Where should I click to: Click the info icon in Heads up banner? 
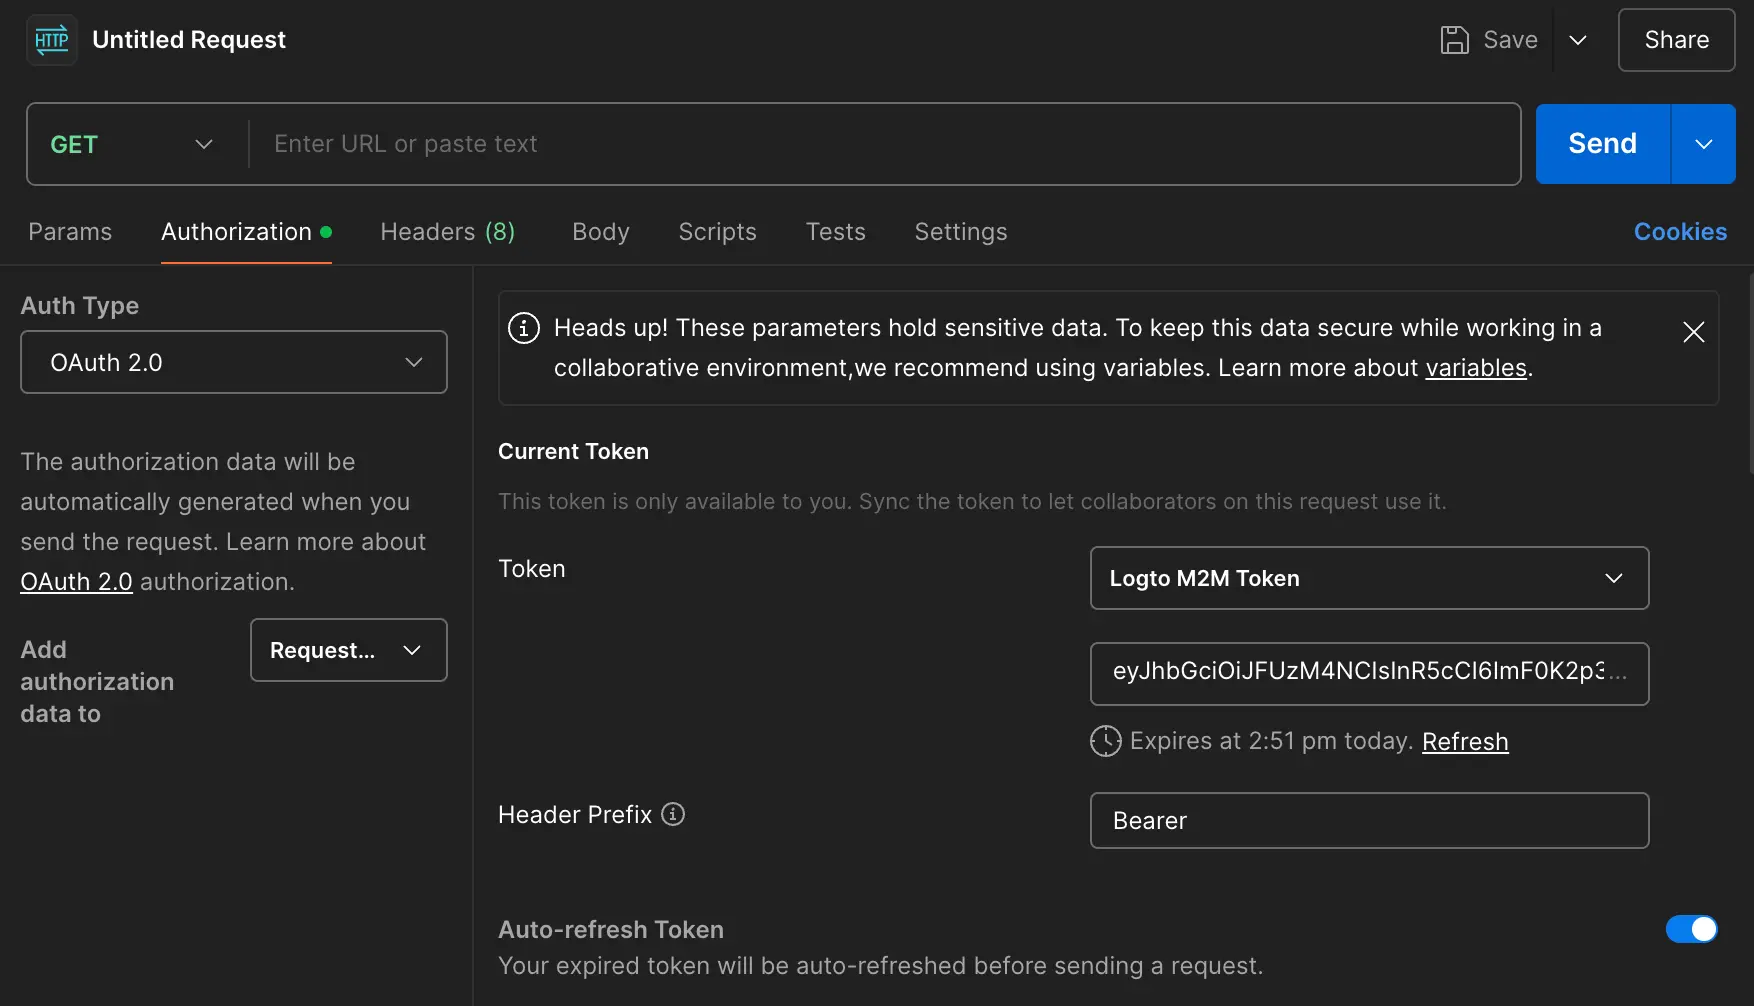coord(524,328)
